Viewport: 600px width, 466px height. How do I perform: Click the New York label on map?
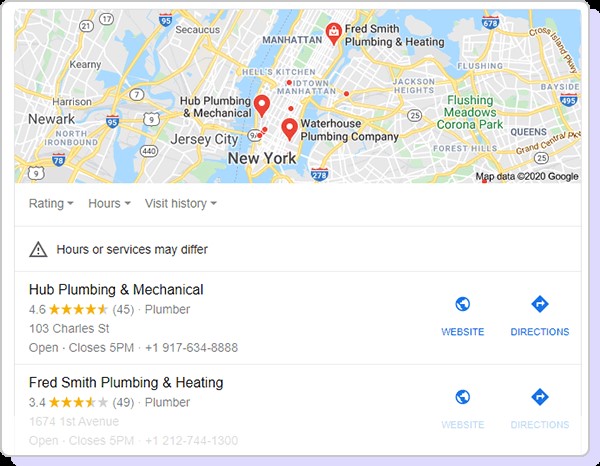pos(262,158)
